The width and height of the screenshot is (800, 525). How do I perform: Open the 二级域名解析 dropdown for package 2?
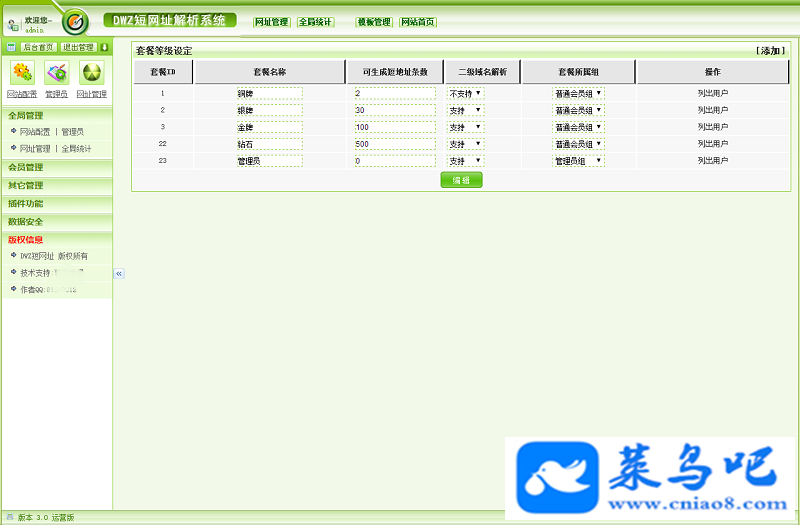point(465,110)
